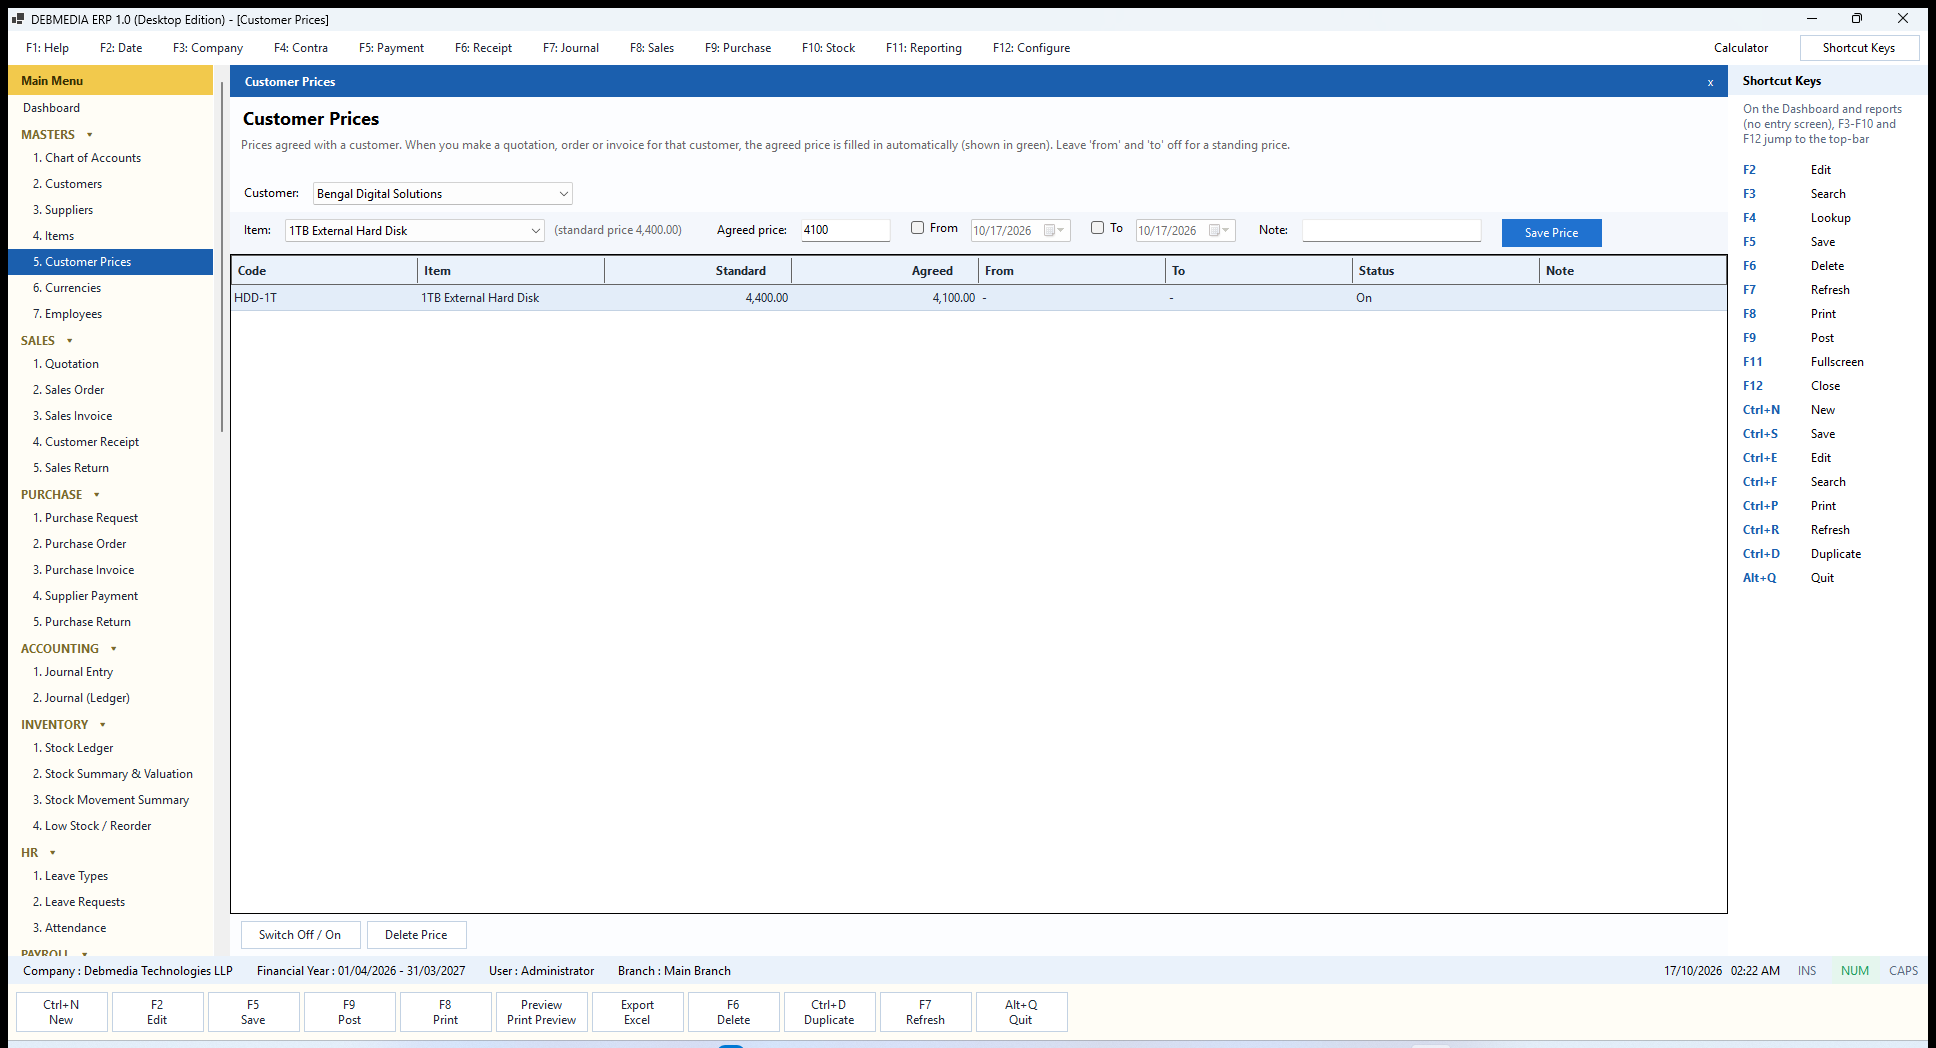
Task: Click Print Preview in bottom toolbar
Action: [541, 1012]
